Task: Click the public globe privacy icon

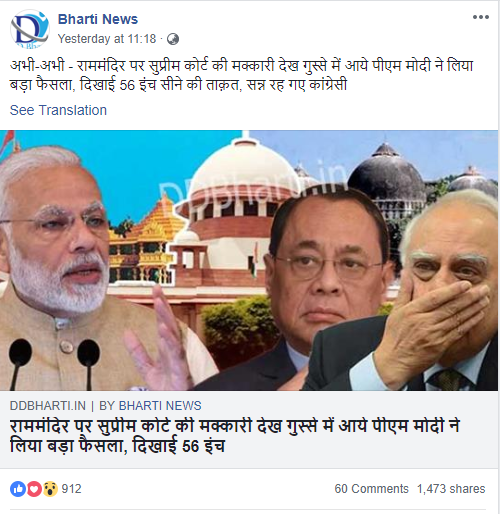Action: pyautogui.click(x=173, y=39)
